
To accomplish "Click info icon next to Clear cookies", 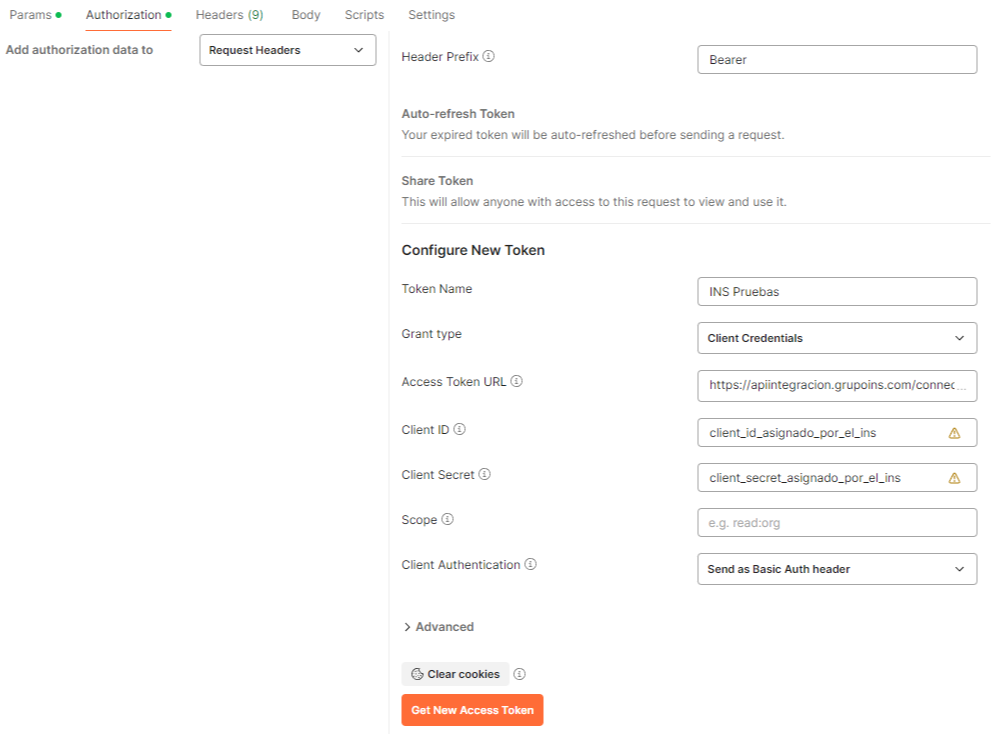I will pyautogui.click(x=520, y=674).
